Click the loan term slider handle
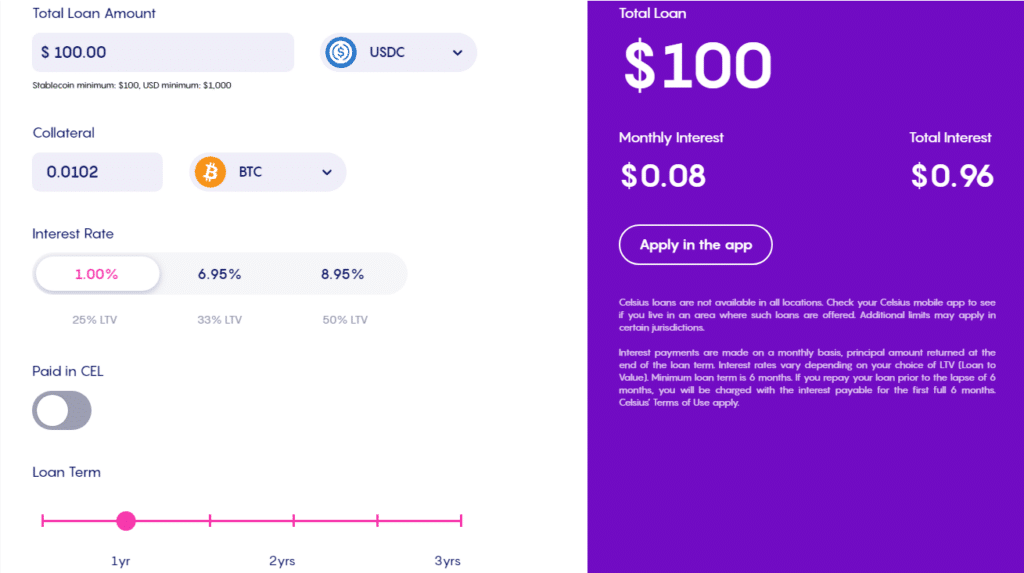Screen dimensions: 1024x573 click(126, 521)
